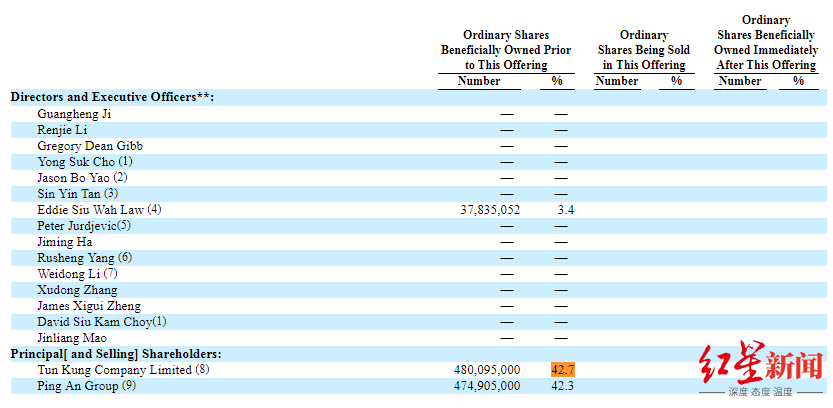Click the share count 474,905,000
Screen dimensions: 833x408
pos(487,386)
